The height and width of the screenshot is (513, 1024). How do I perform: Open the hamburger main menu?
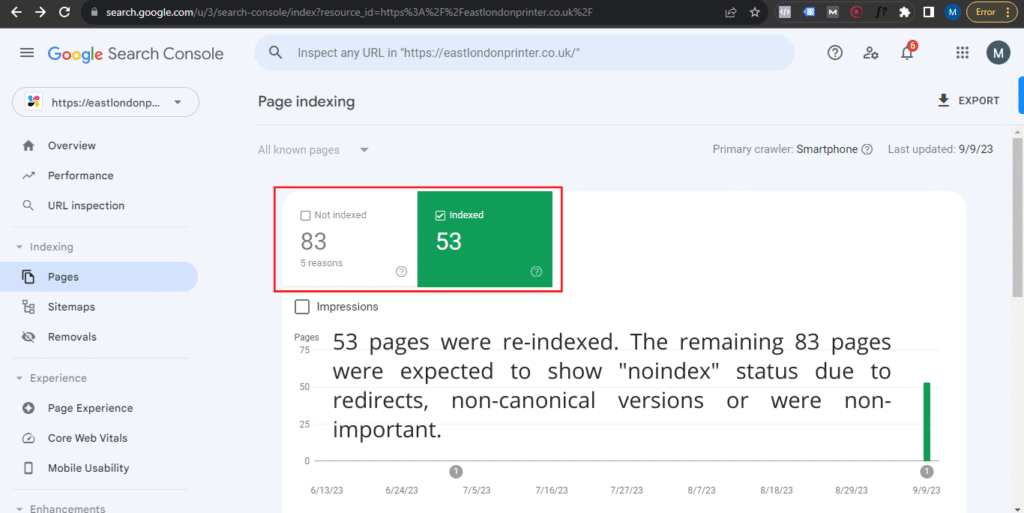(27, 53)
